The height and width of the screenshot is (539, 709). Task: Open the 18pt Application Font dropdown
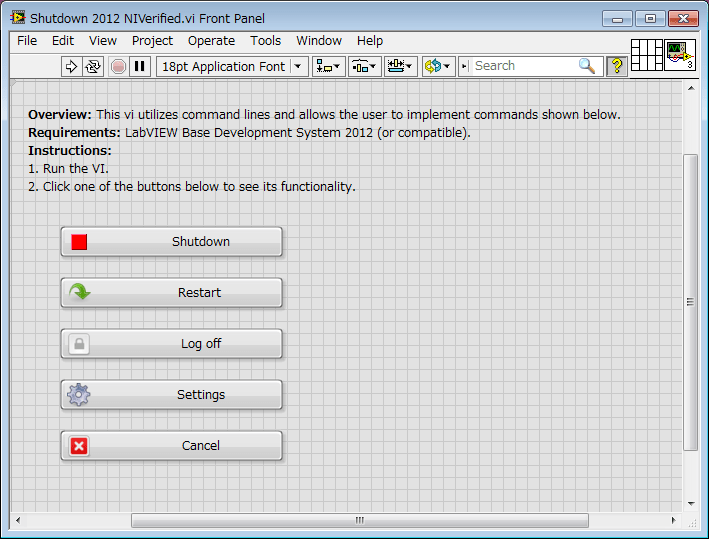[x=232, y=67]
